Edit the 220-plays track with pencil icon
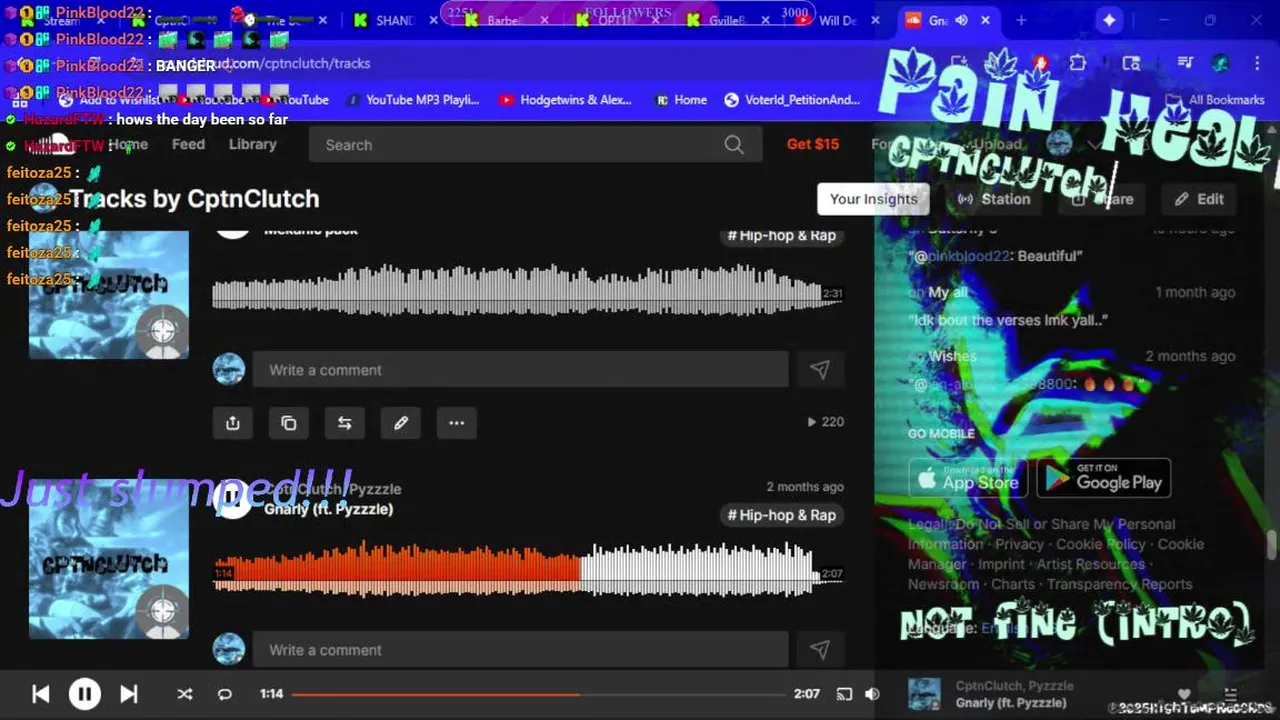 coord(401,423)
